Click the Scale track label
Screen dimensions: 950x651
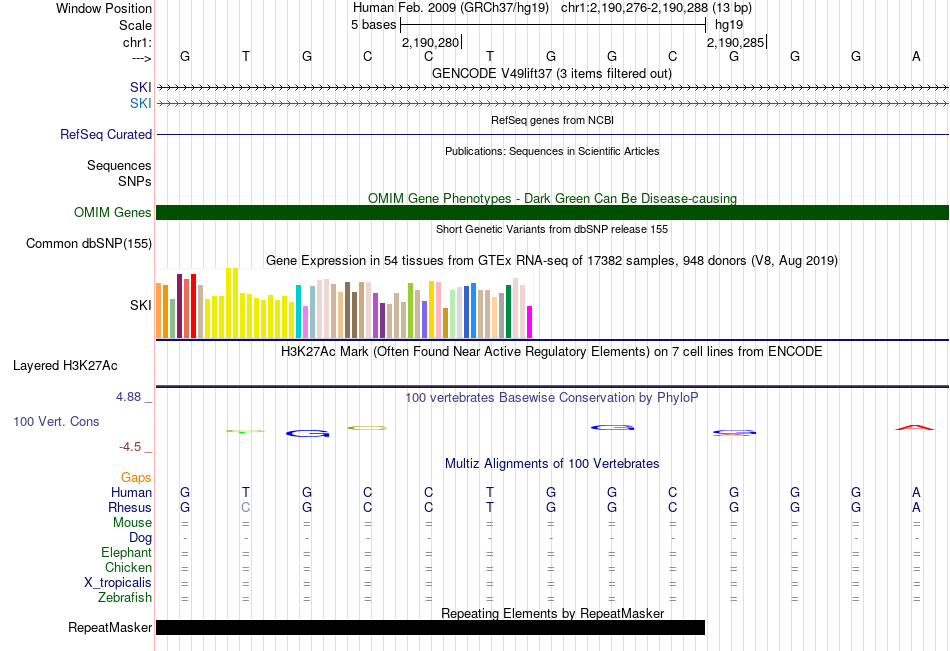[x=135, y=25]
